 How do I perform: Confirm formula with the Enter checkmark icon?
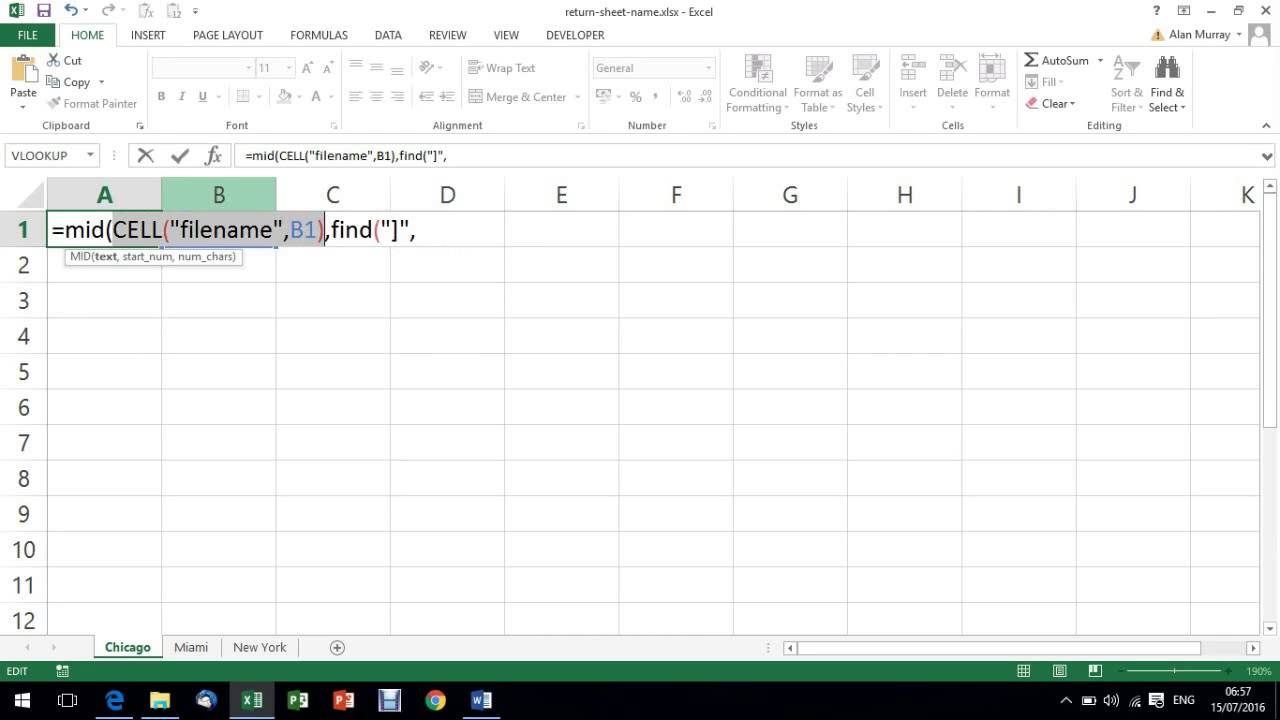click(x=180, y=156)
